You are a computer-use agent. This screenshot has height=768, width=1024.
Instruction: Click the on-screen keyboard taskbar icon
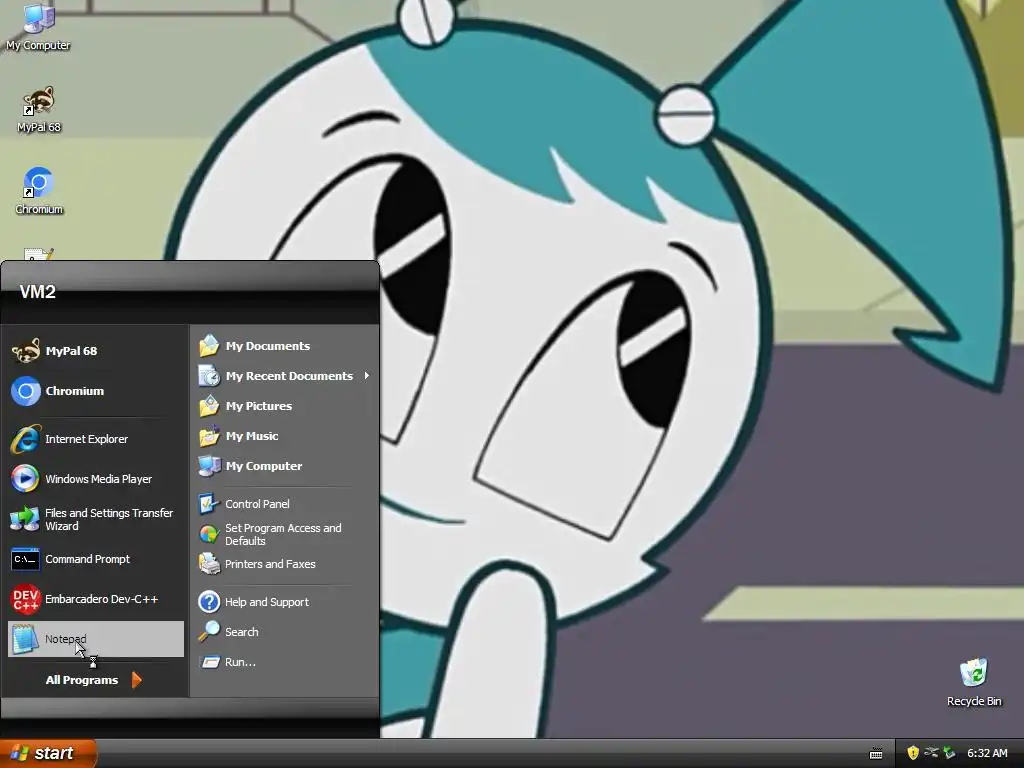tap(876, 754)
